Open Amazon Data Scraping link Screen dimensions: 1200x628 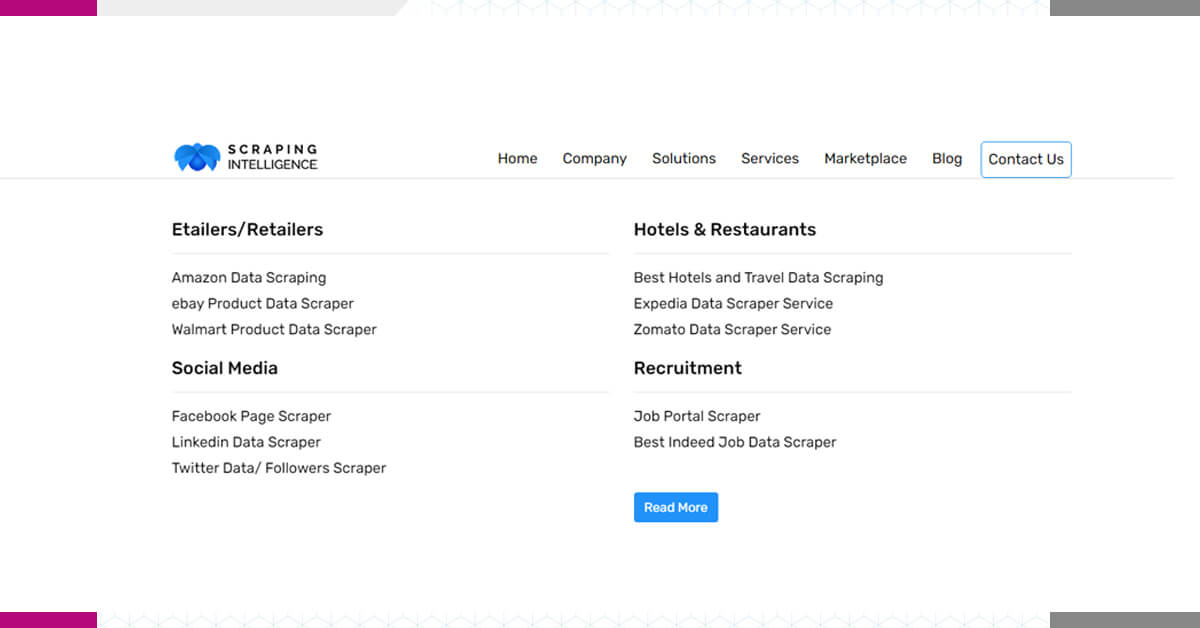249,277
